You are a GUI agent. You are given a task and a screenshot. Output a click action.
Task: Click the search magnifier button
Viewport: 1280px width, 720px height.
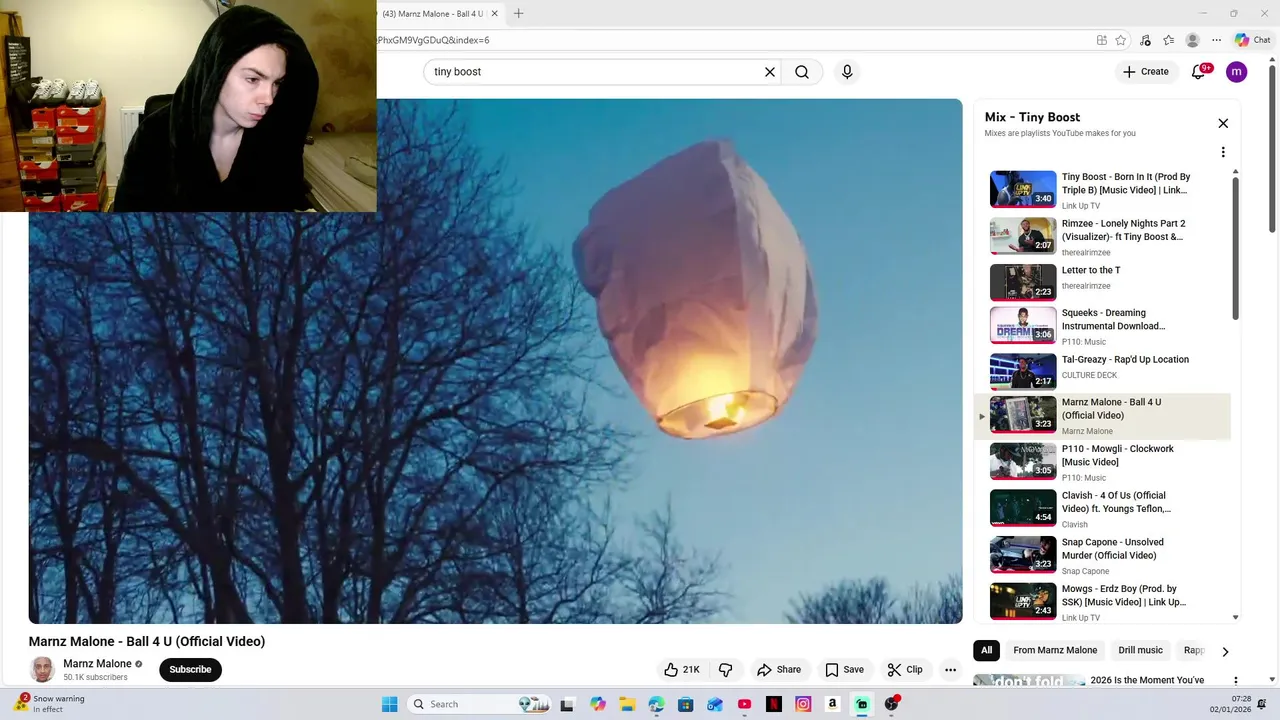[x=802, y=72]
